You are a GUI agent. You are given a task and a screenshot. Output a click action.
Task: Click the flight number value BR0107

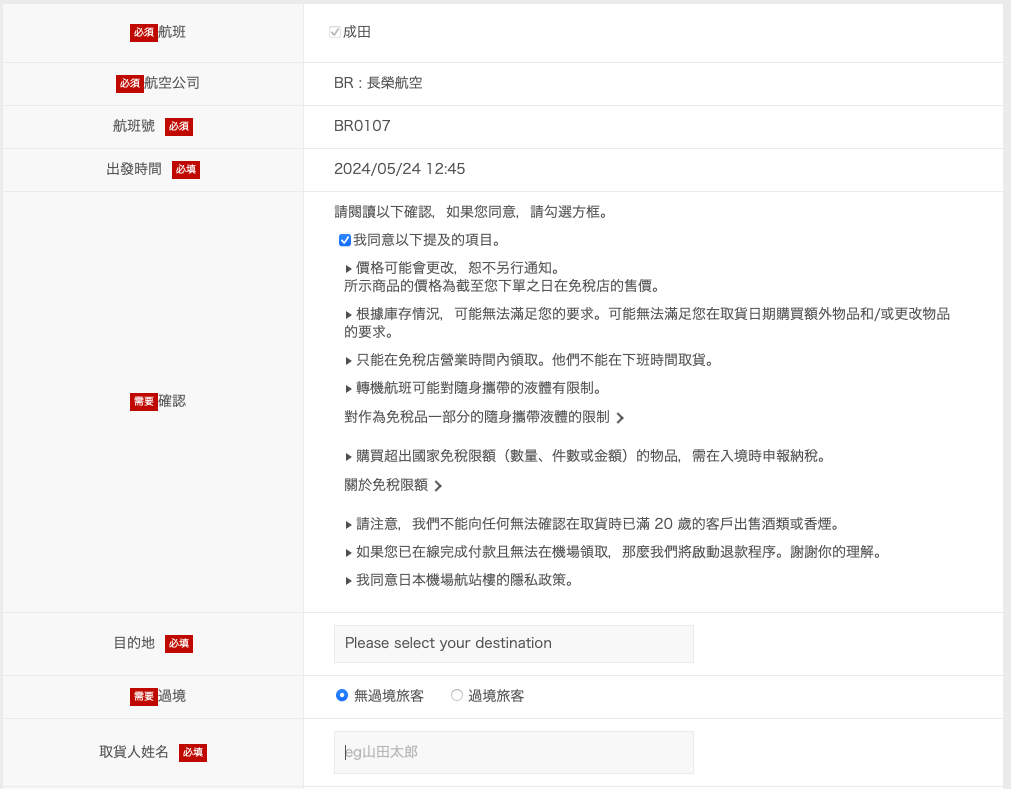tap(362, 126)
